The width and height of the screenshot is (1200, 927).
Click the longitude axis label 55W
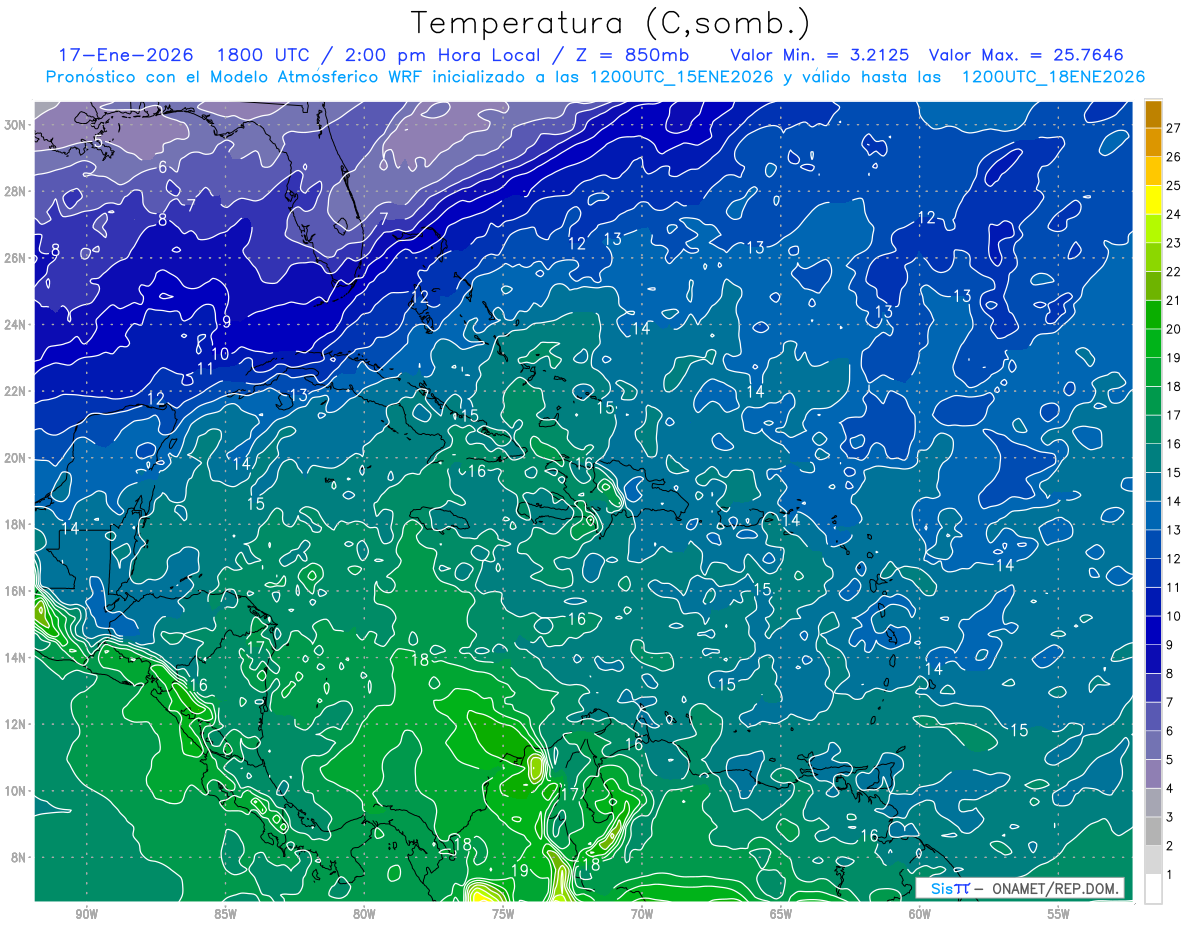pos(1059,915)
